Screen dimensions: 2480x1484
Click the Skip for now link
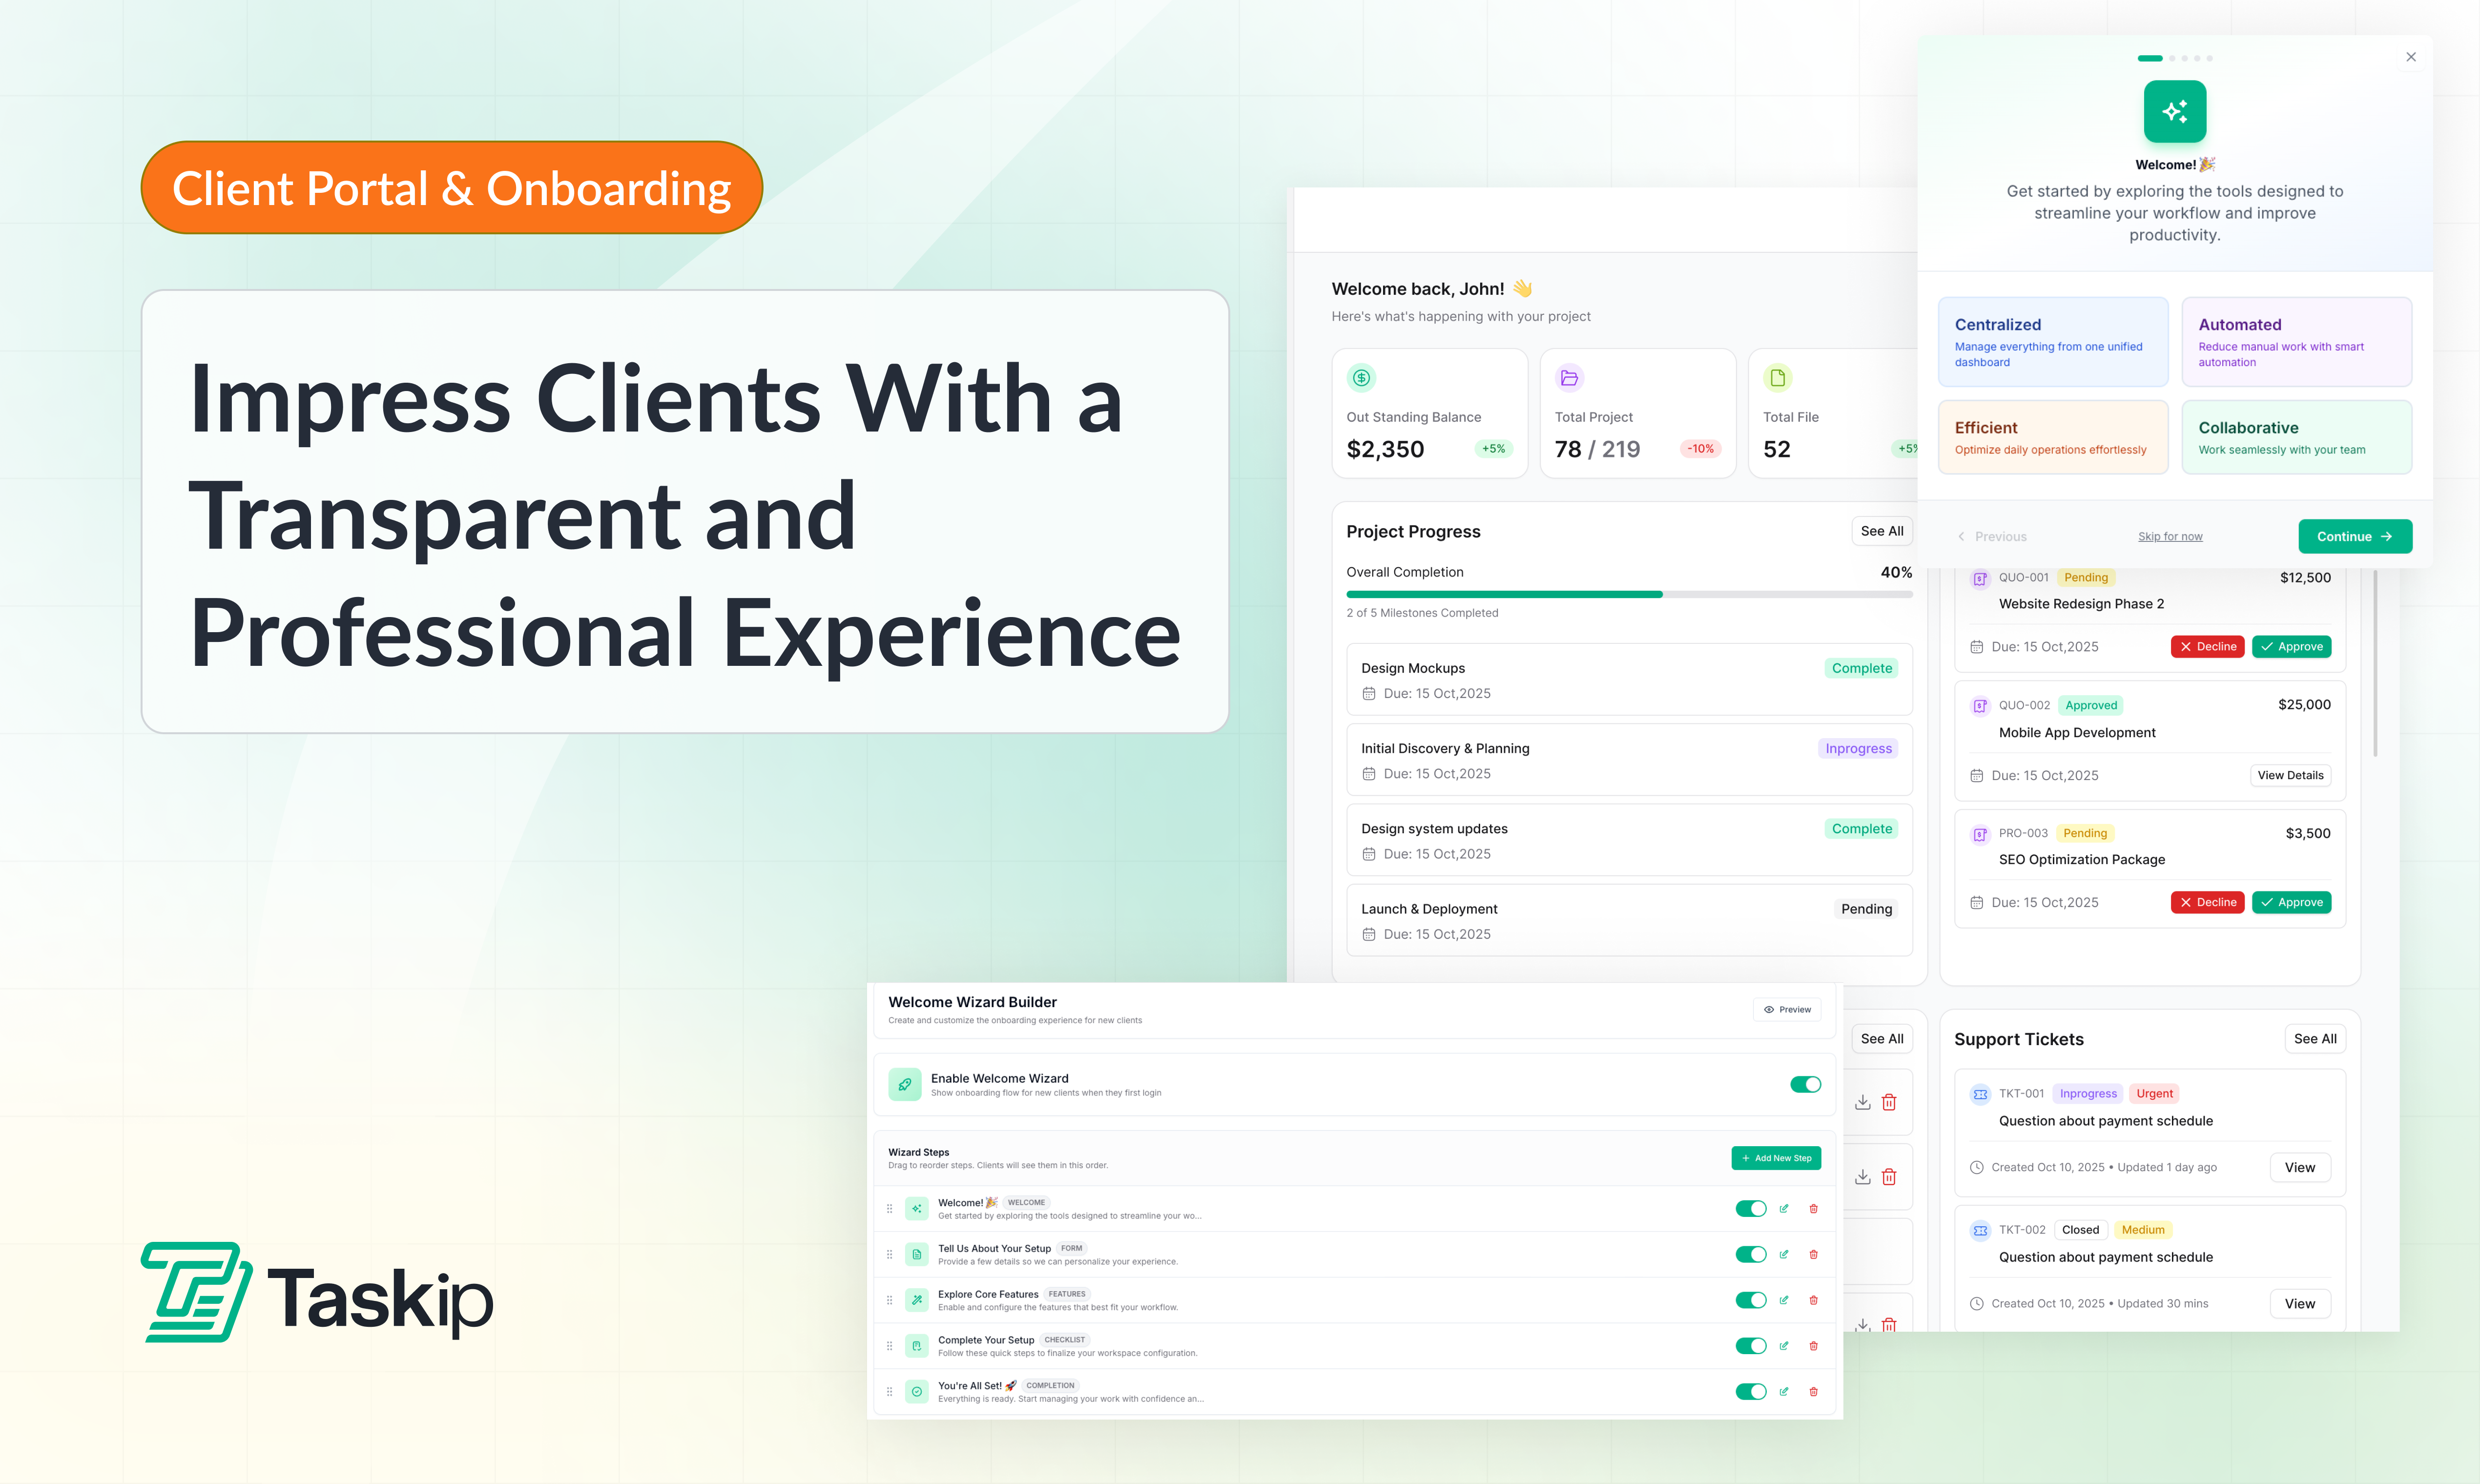pos(2170,537)
